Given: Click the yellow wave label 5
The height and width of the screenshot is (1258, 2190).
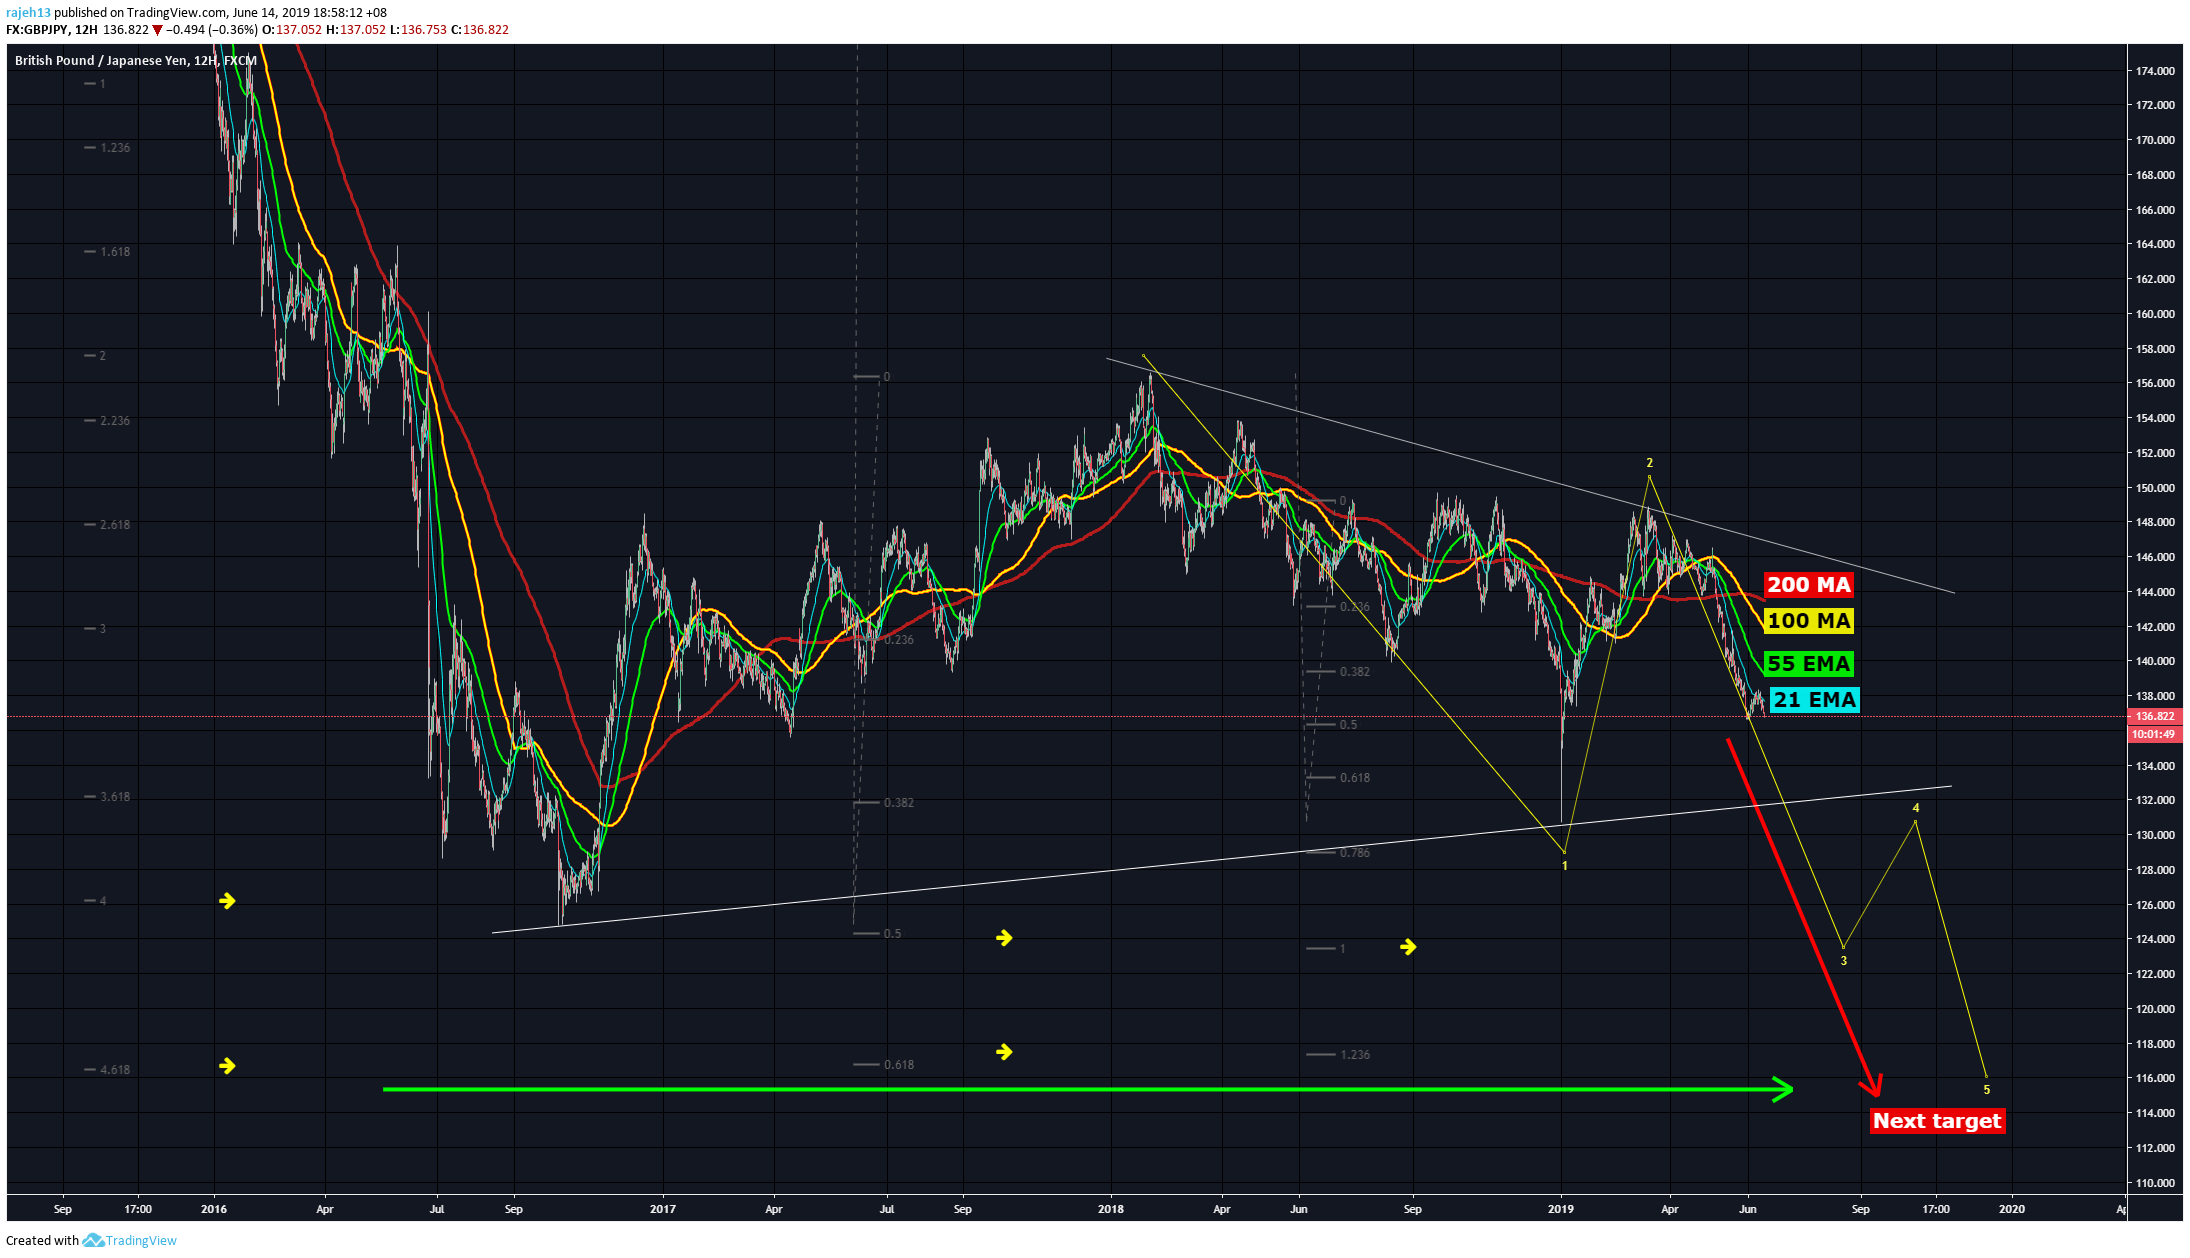Looking at the screenshot, I should click(1987, 1090).
